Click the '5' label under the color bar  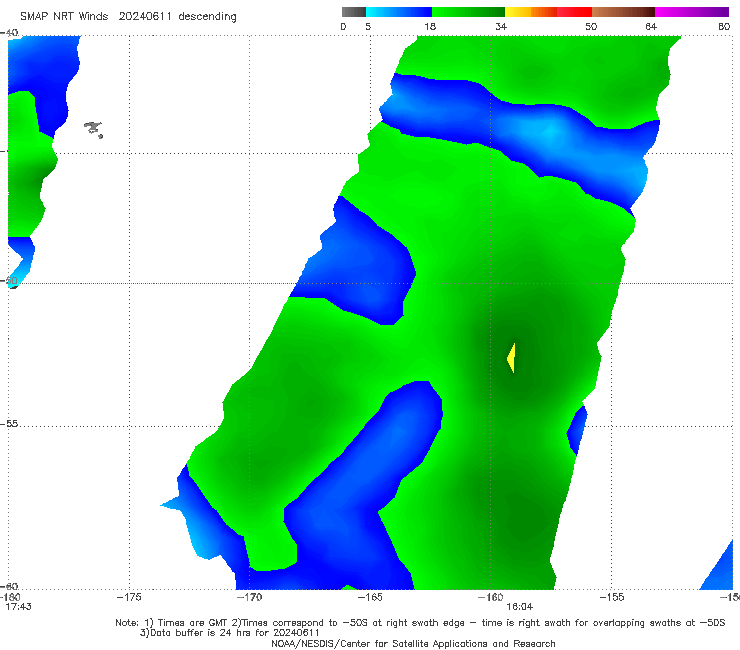(368, 27)
